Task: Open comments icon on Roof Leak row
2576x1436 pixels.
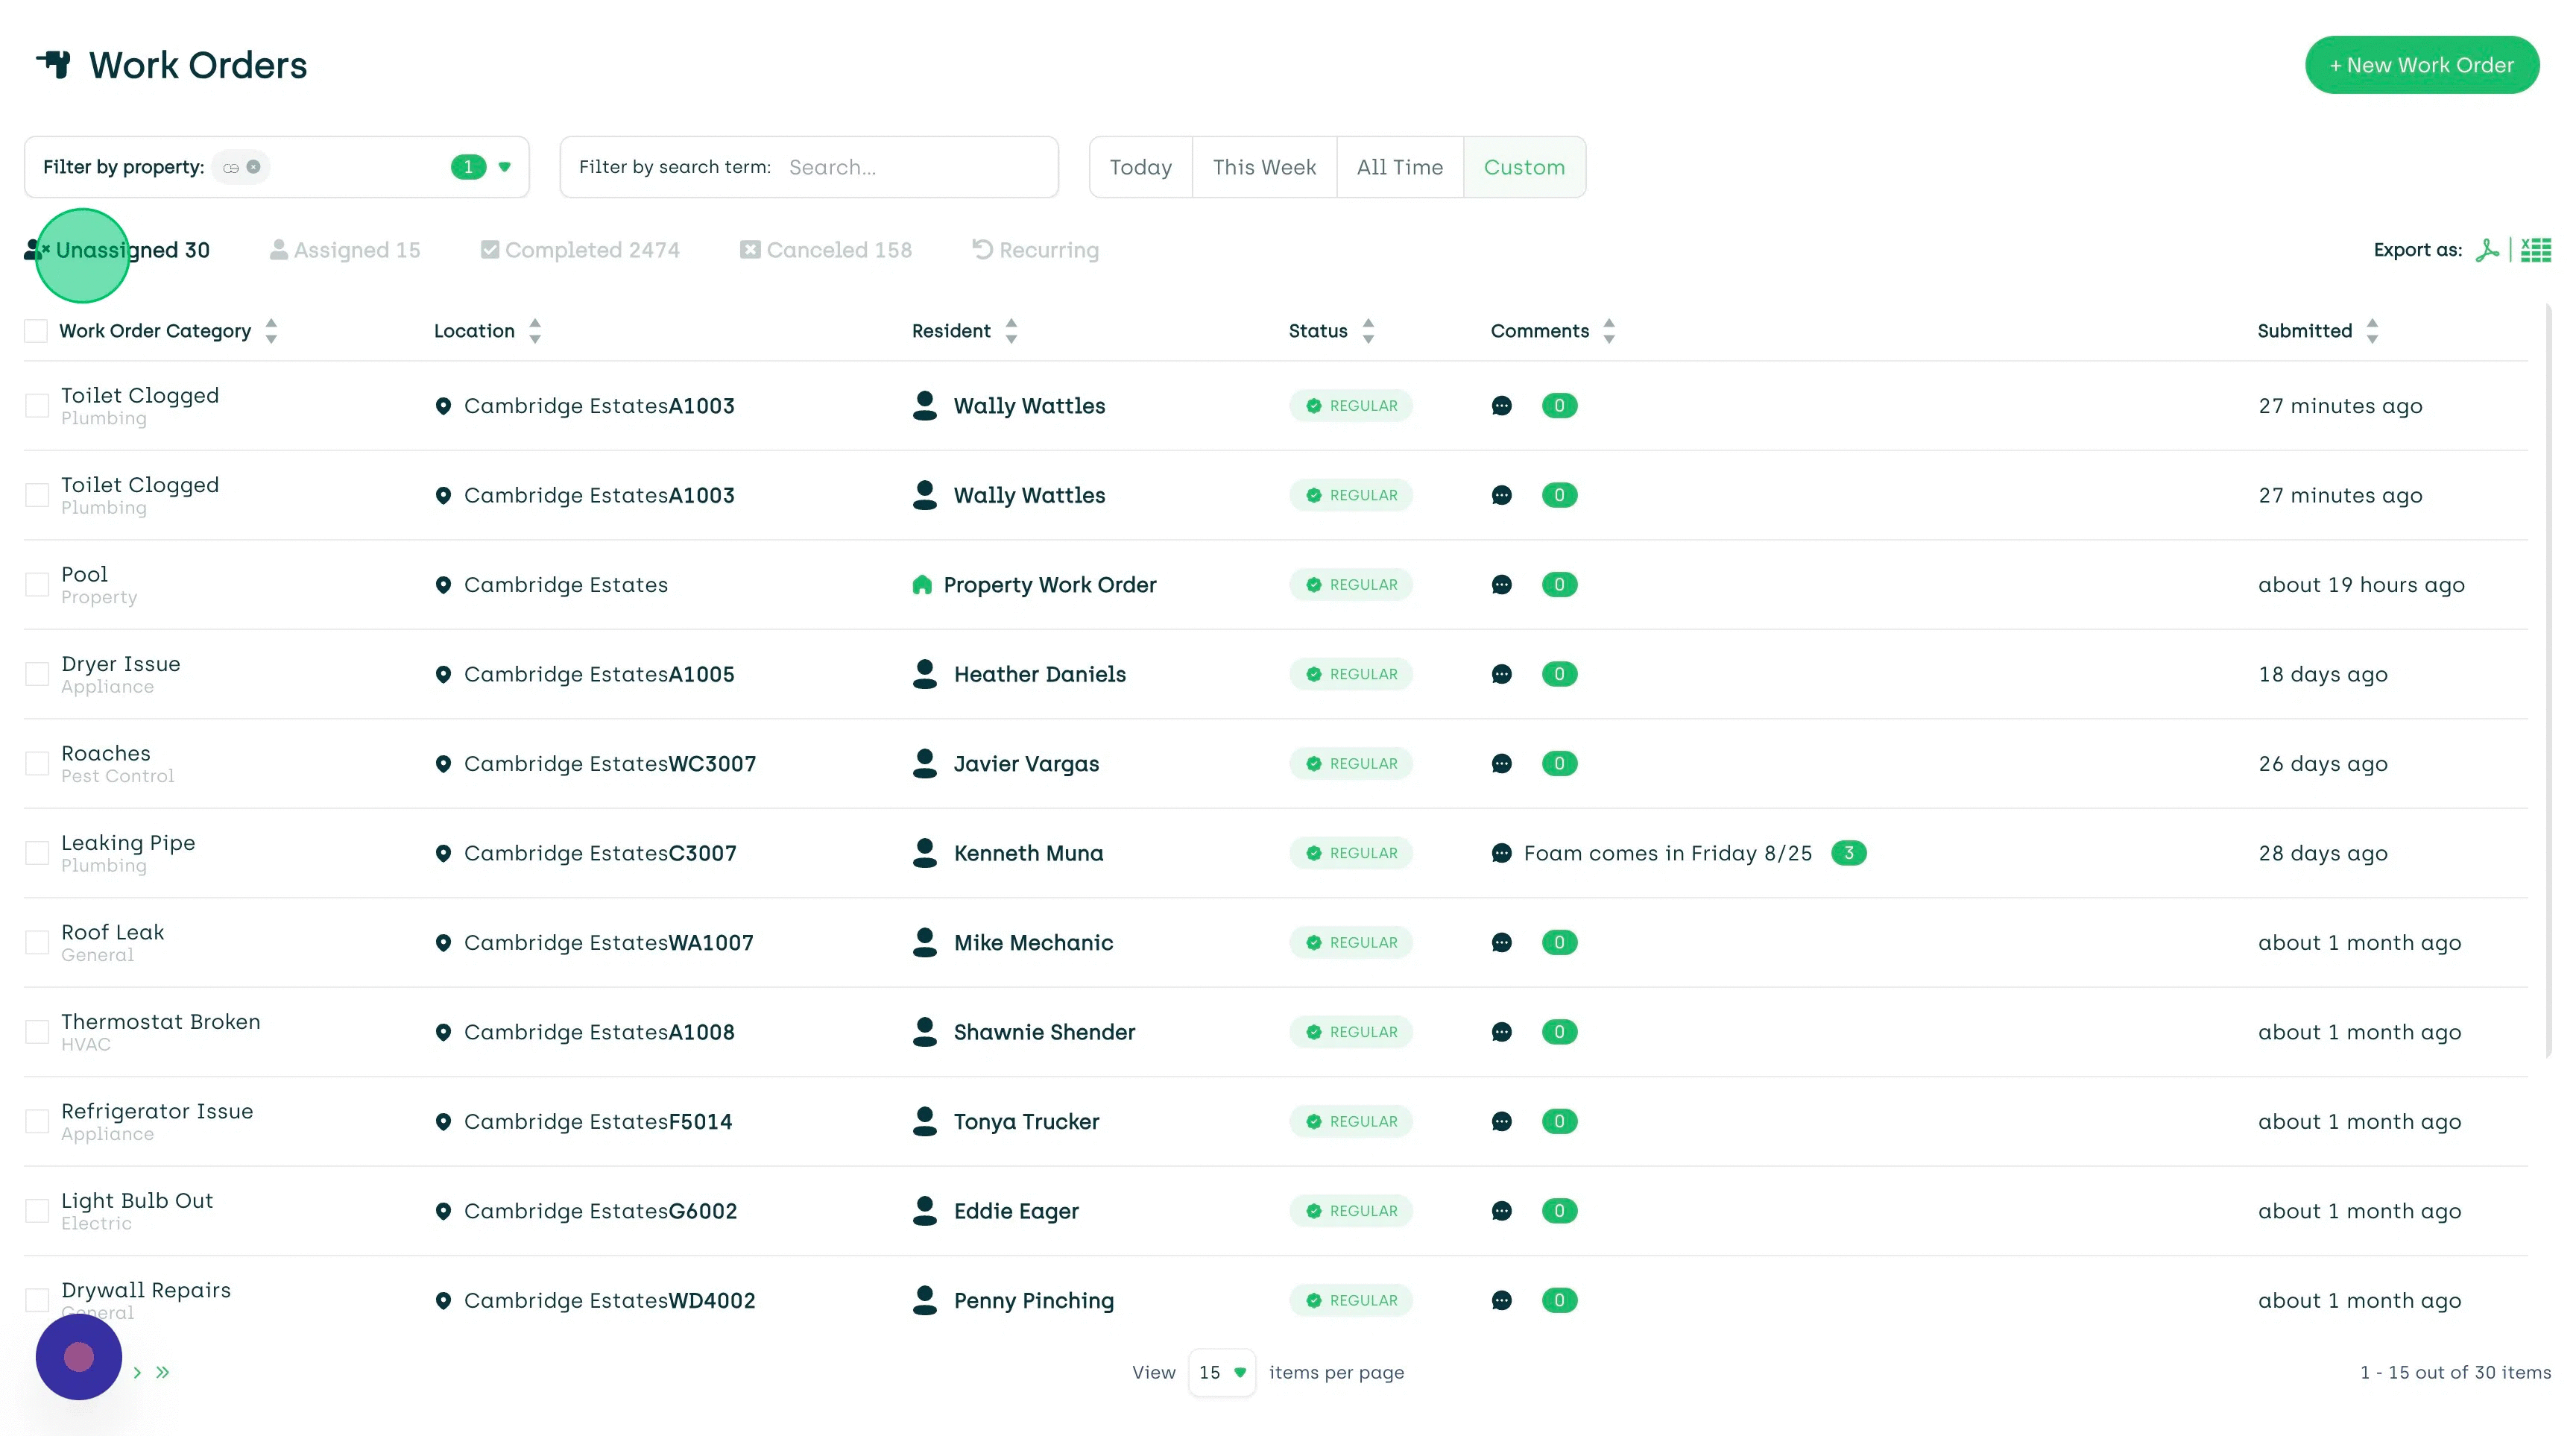Action: pyautogui.click(x=1501, y=943)
